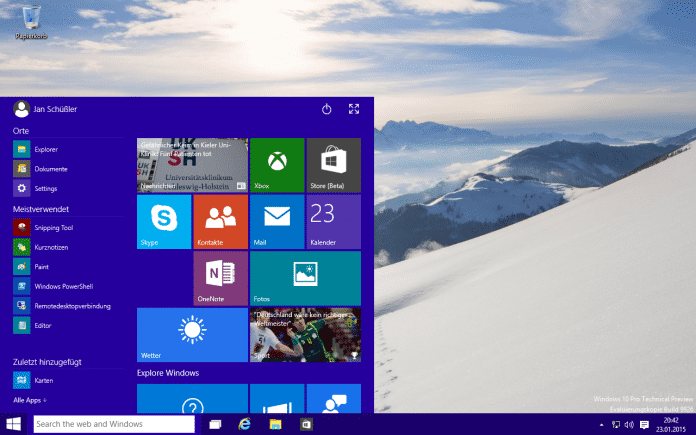Open Settings from the Orte list

coord(45,188)
